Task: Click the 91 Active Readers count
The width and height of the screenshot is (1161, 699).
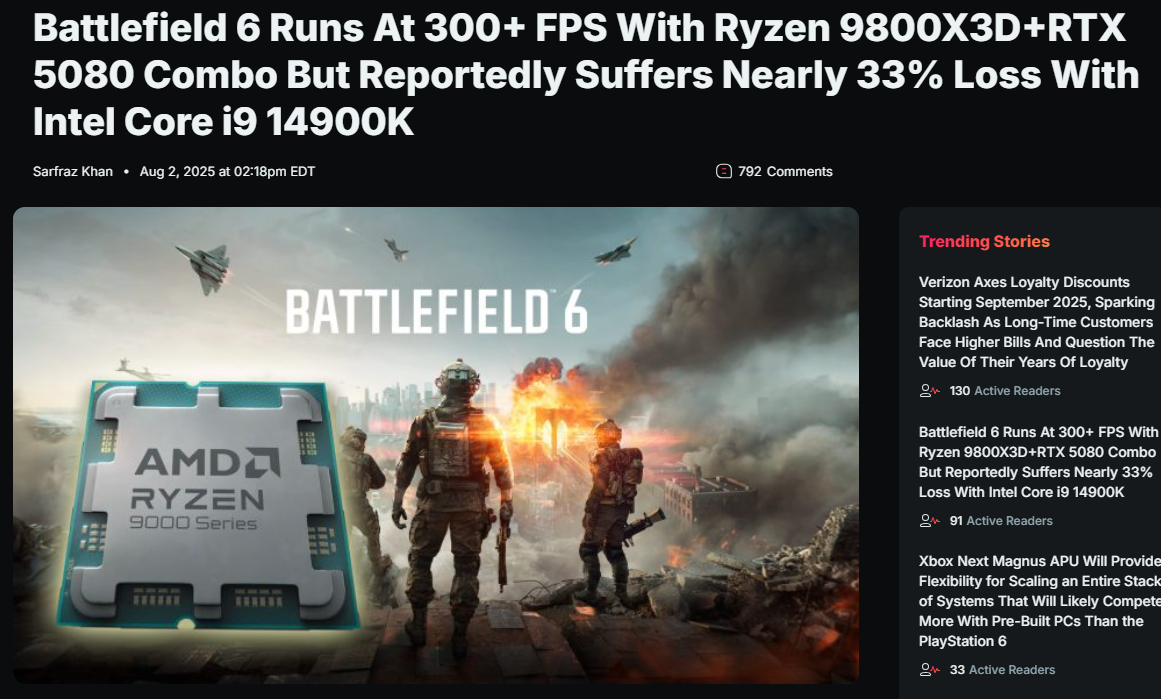Action: click(1001, 521)
